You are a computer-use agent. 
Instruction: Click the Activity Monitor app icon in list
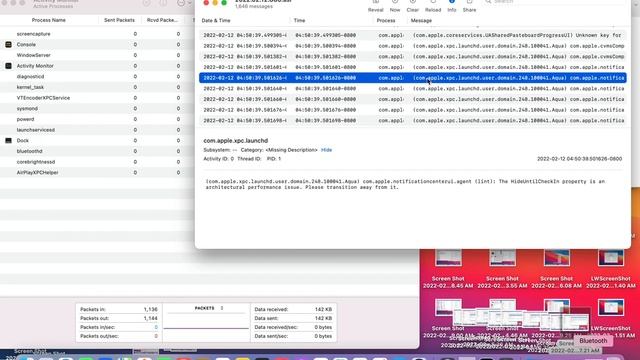pyautogui.click(x=9, y=66)
